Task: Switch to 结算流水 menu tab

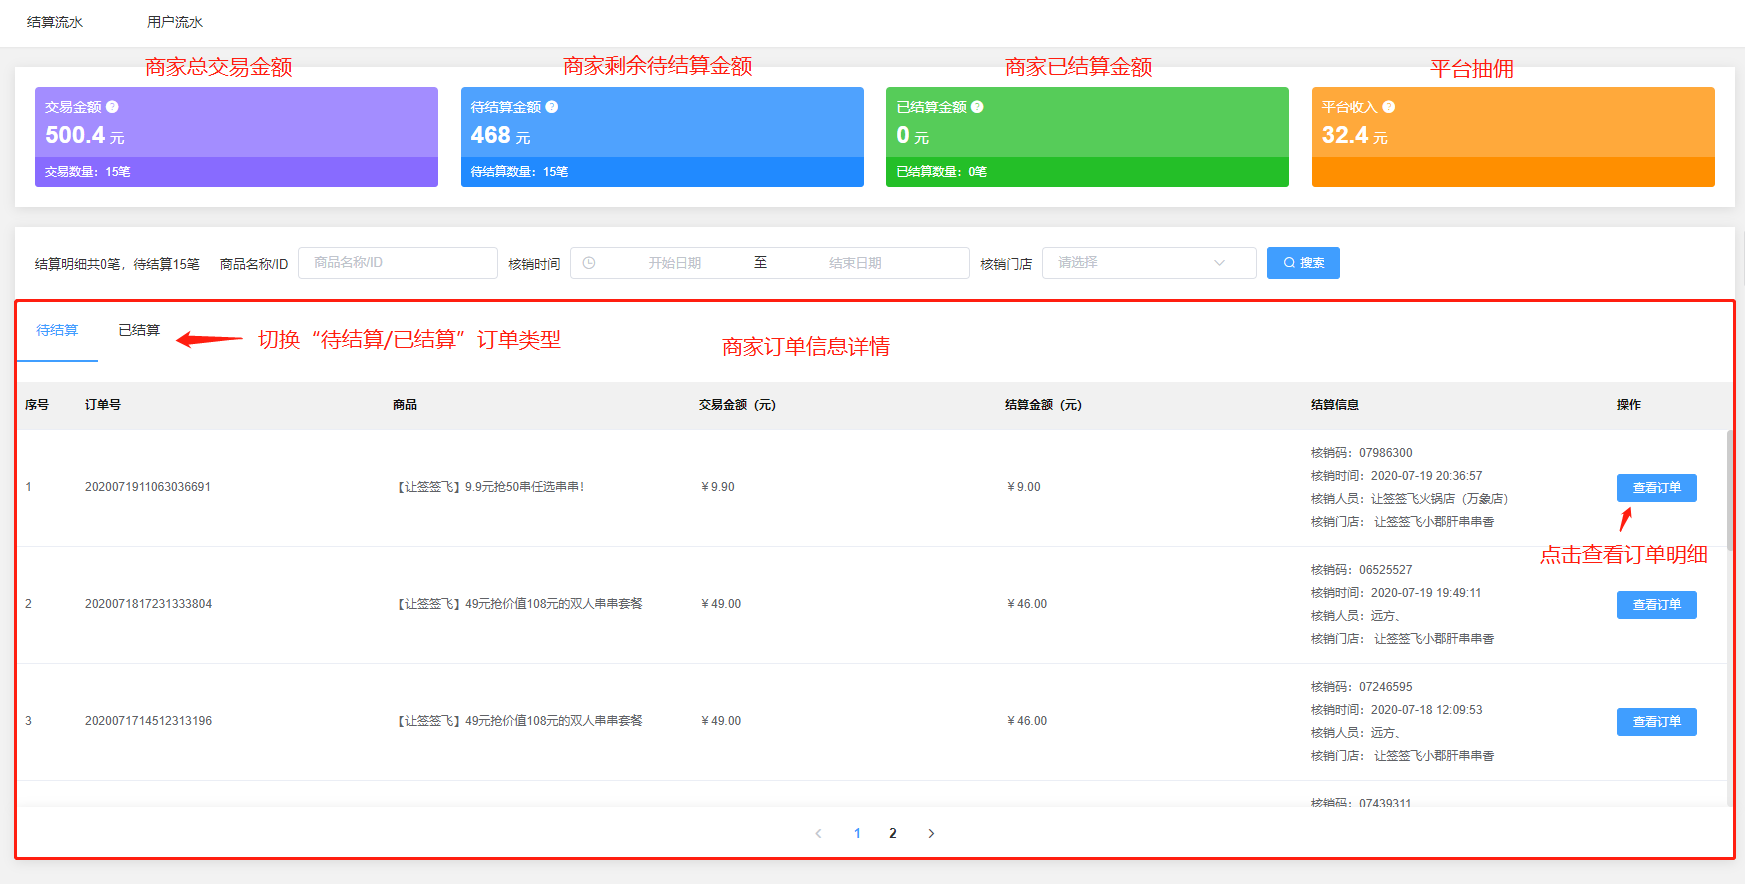Action: click(55, 22)
